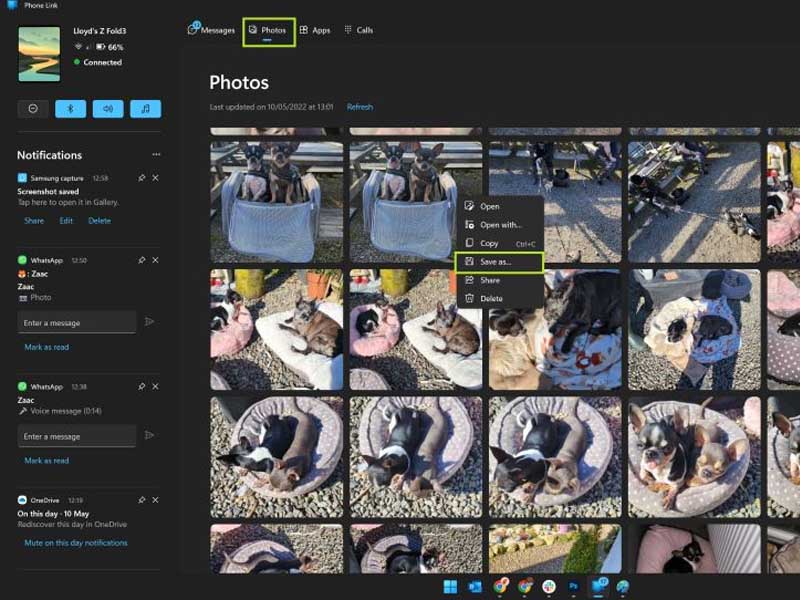Screen dimensions: 800x600
Task: Open Outlook from the taskbar
Action: (475, 587)
